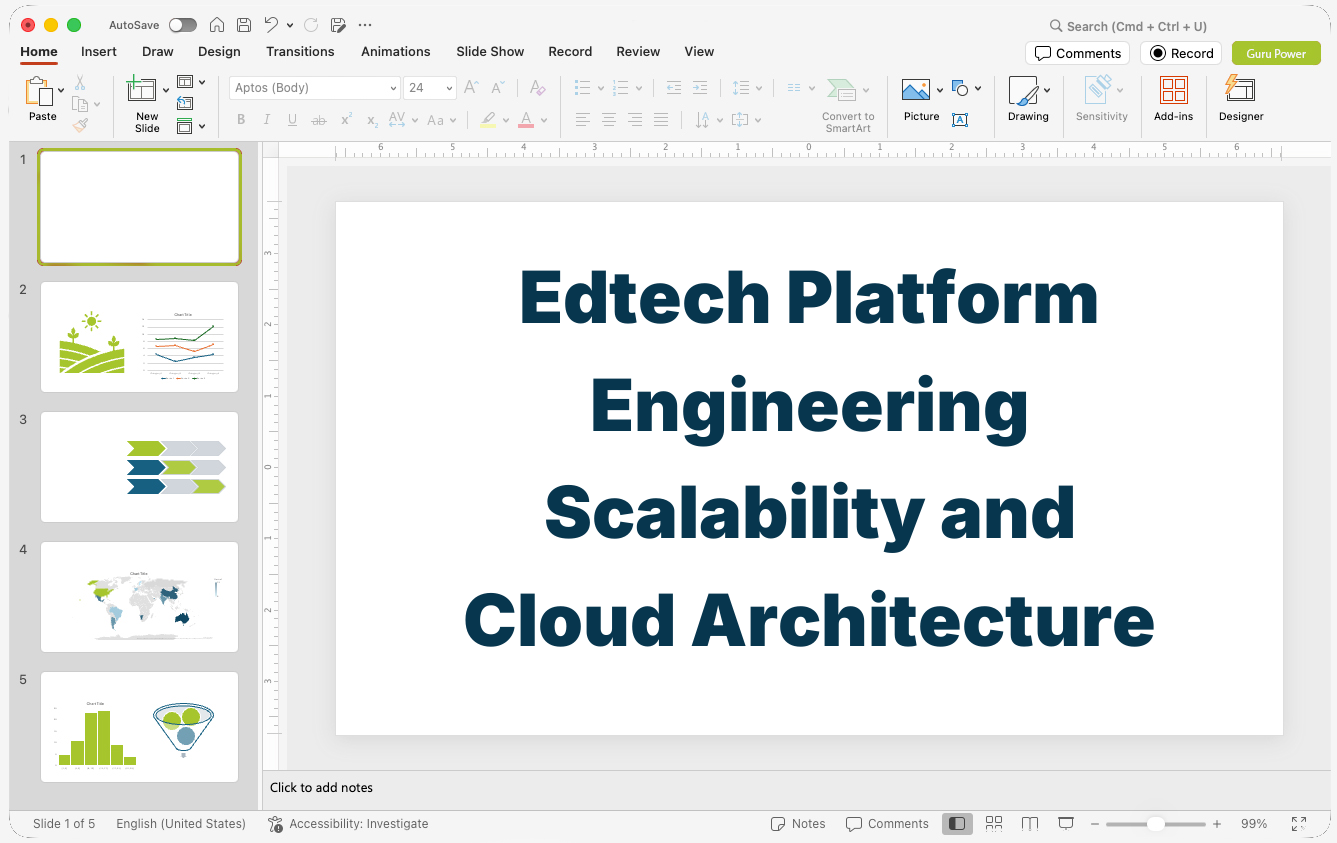
Task: Click the Home house icon in title bar
Action: point(217,25)
